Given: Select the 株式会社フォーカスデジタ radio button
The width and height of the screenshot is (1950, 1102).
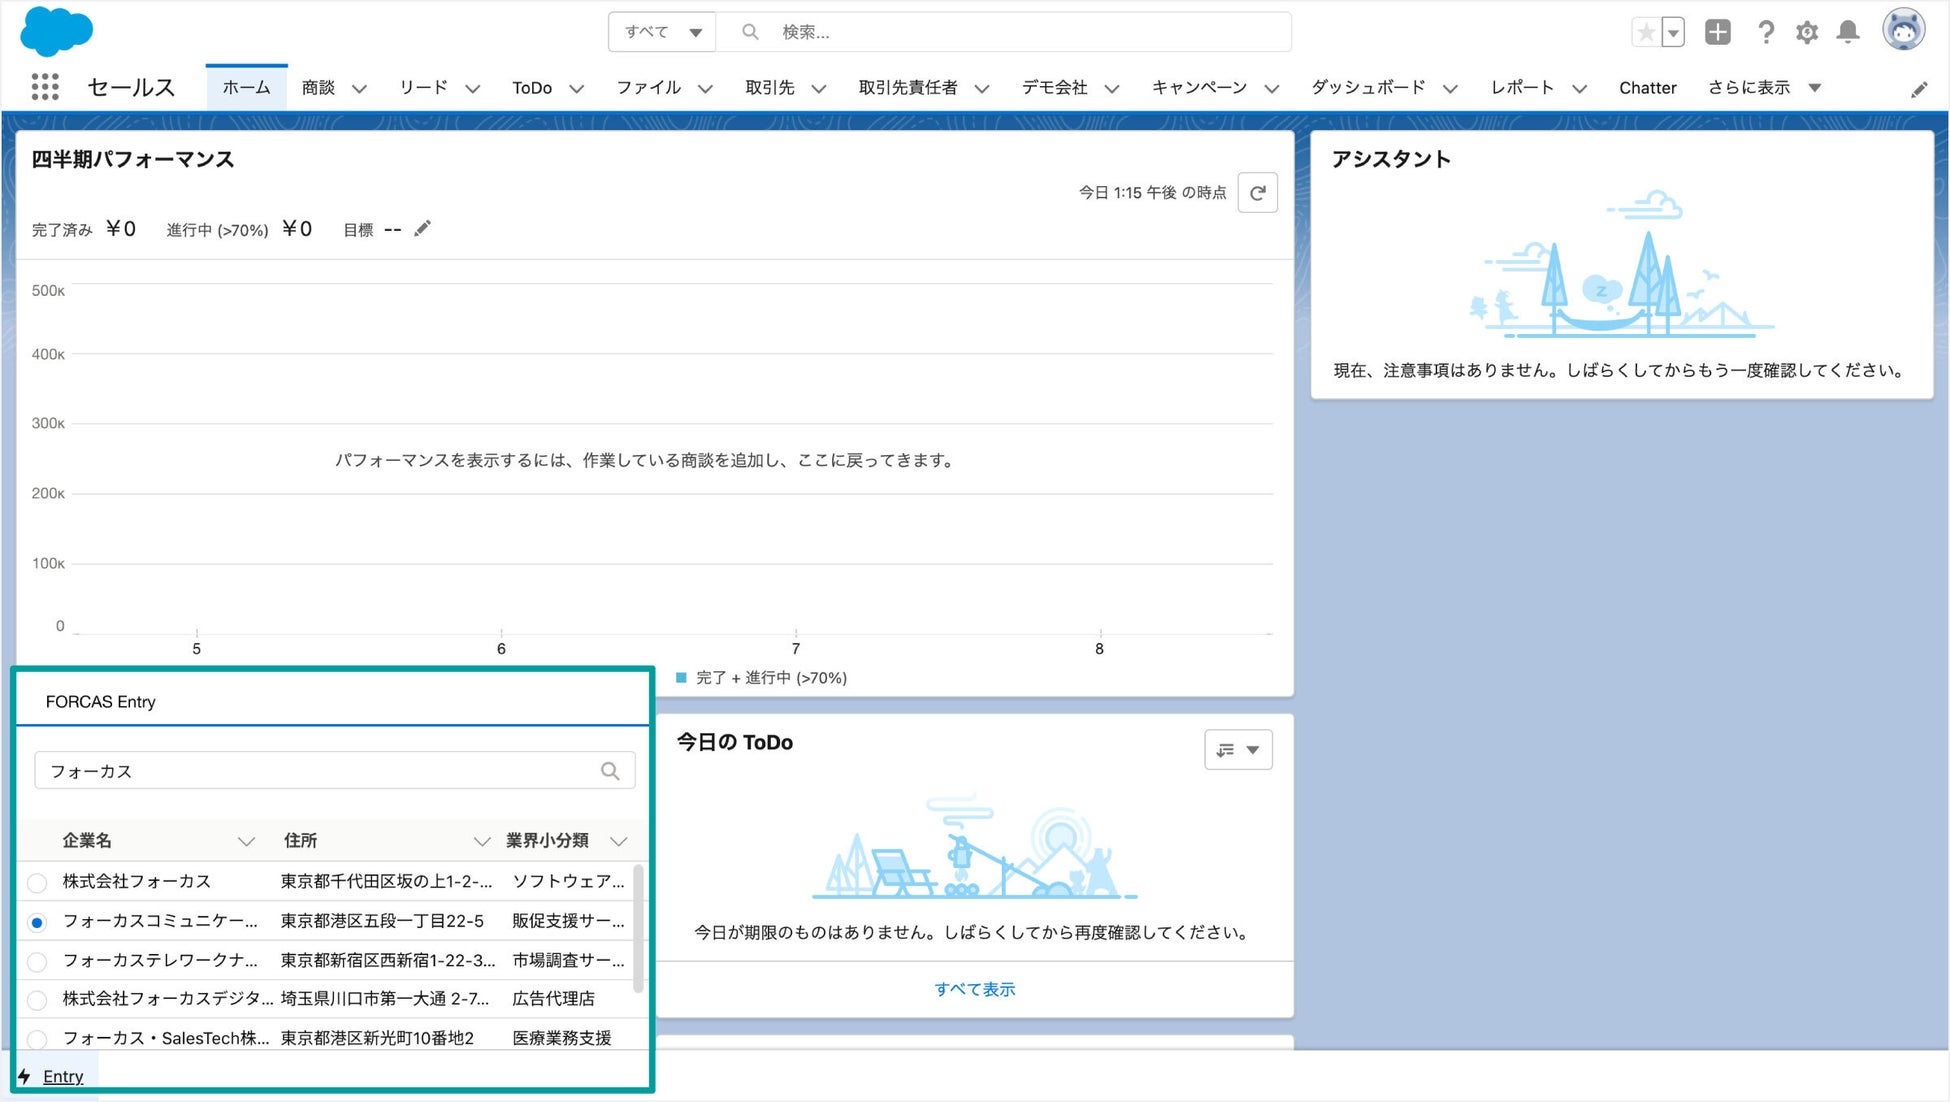Looking at the screenshot, I should click(x=37, y=1000).
